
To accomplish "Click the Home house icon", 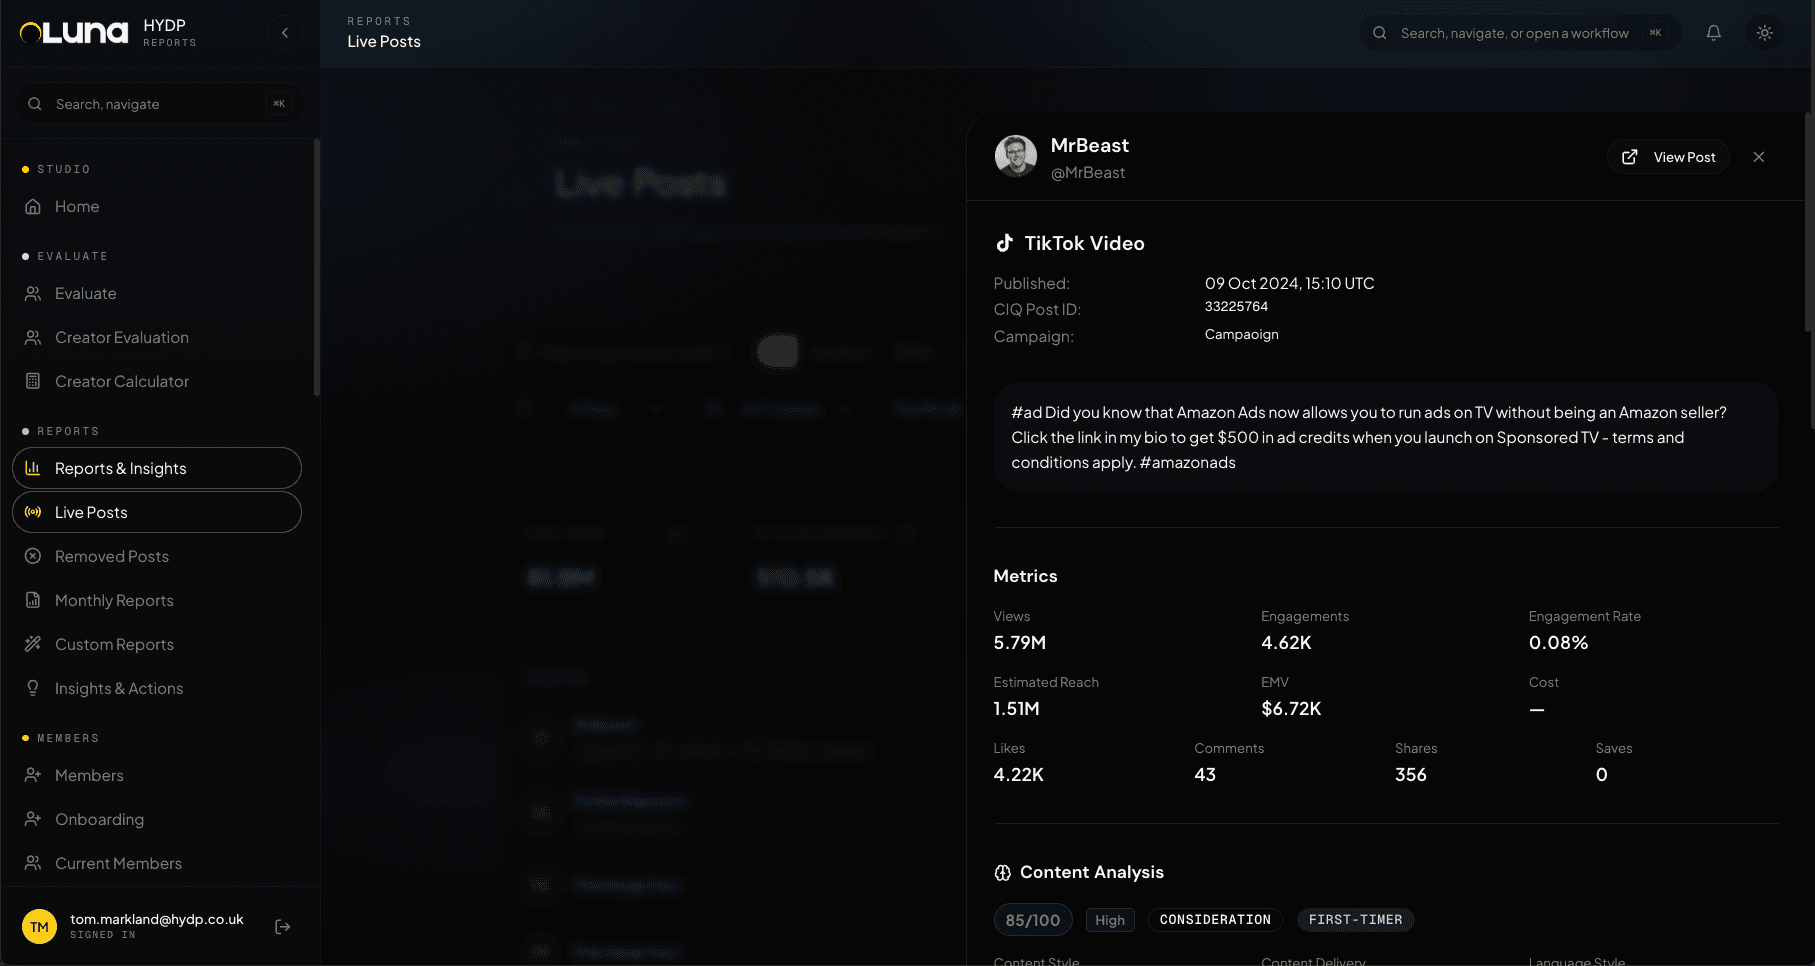I will click(x=33, y=207).
